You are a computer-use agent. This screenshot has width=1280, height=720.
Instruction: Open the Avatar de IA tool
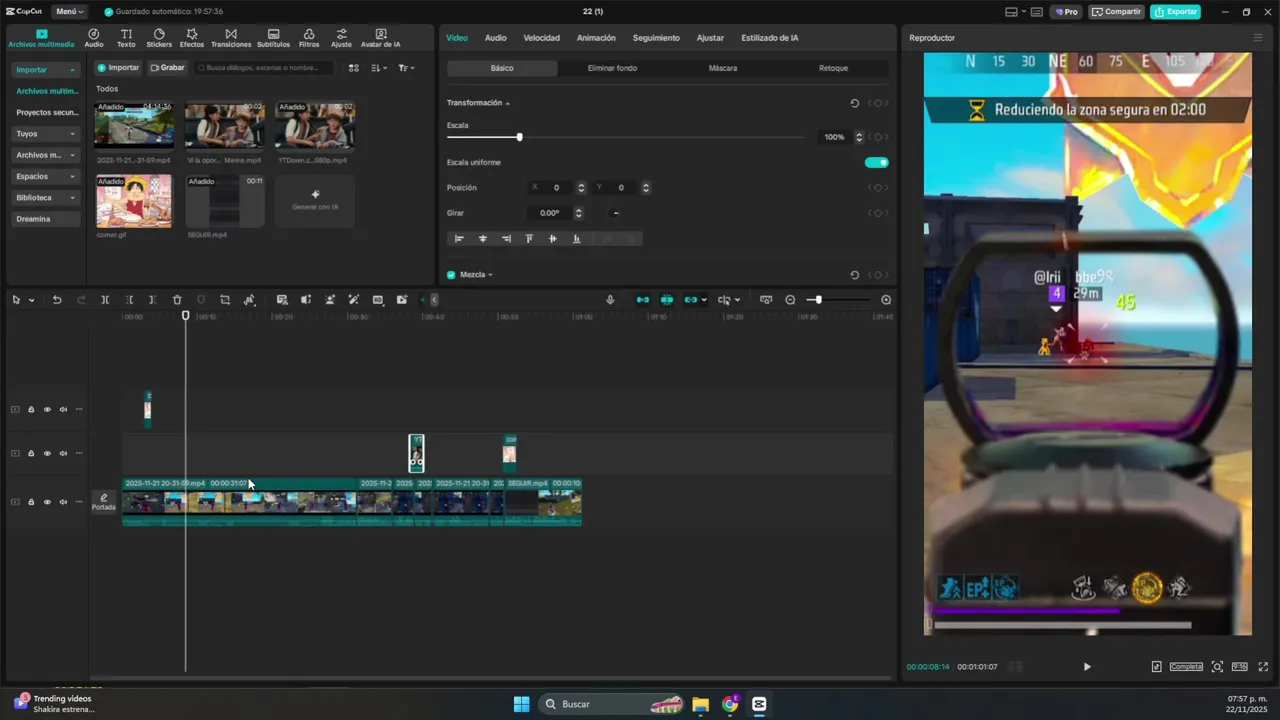pyautogui.click(x=380, y=38)
